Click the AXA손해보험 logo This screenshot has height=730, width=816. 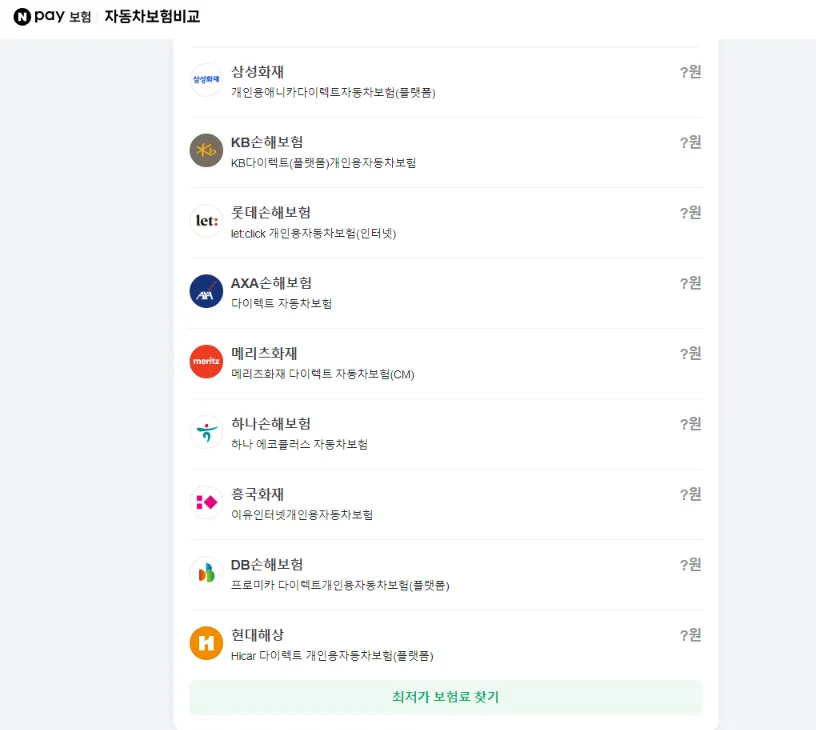(206, 291)
